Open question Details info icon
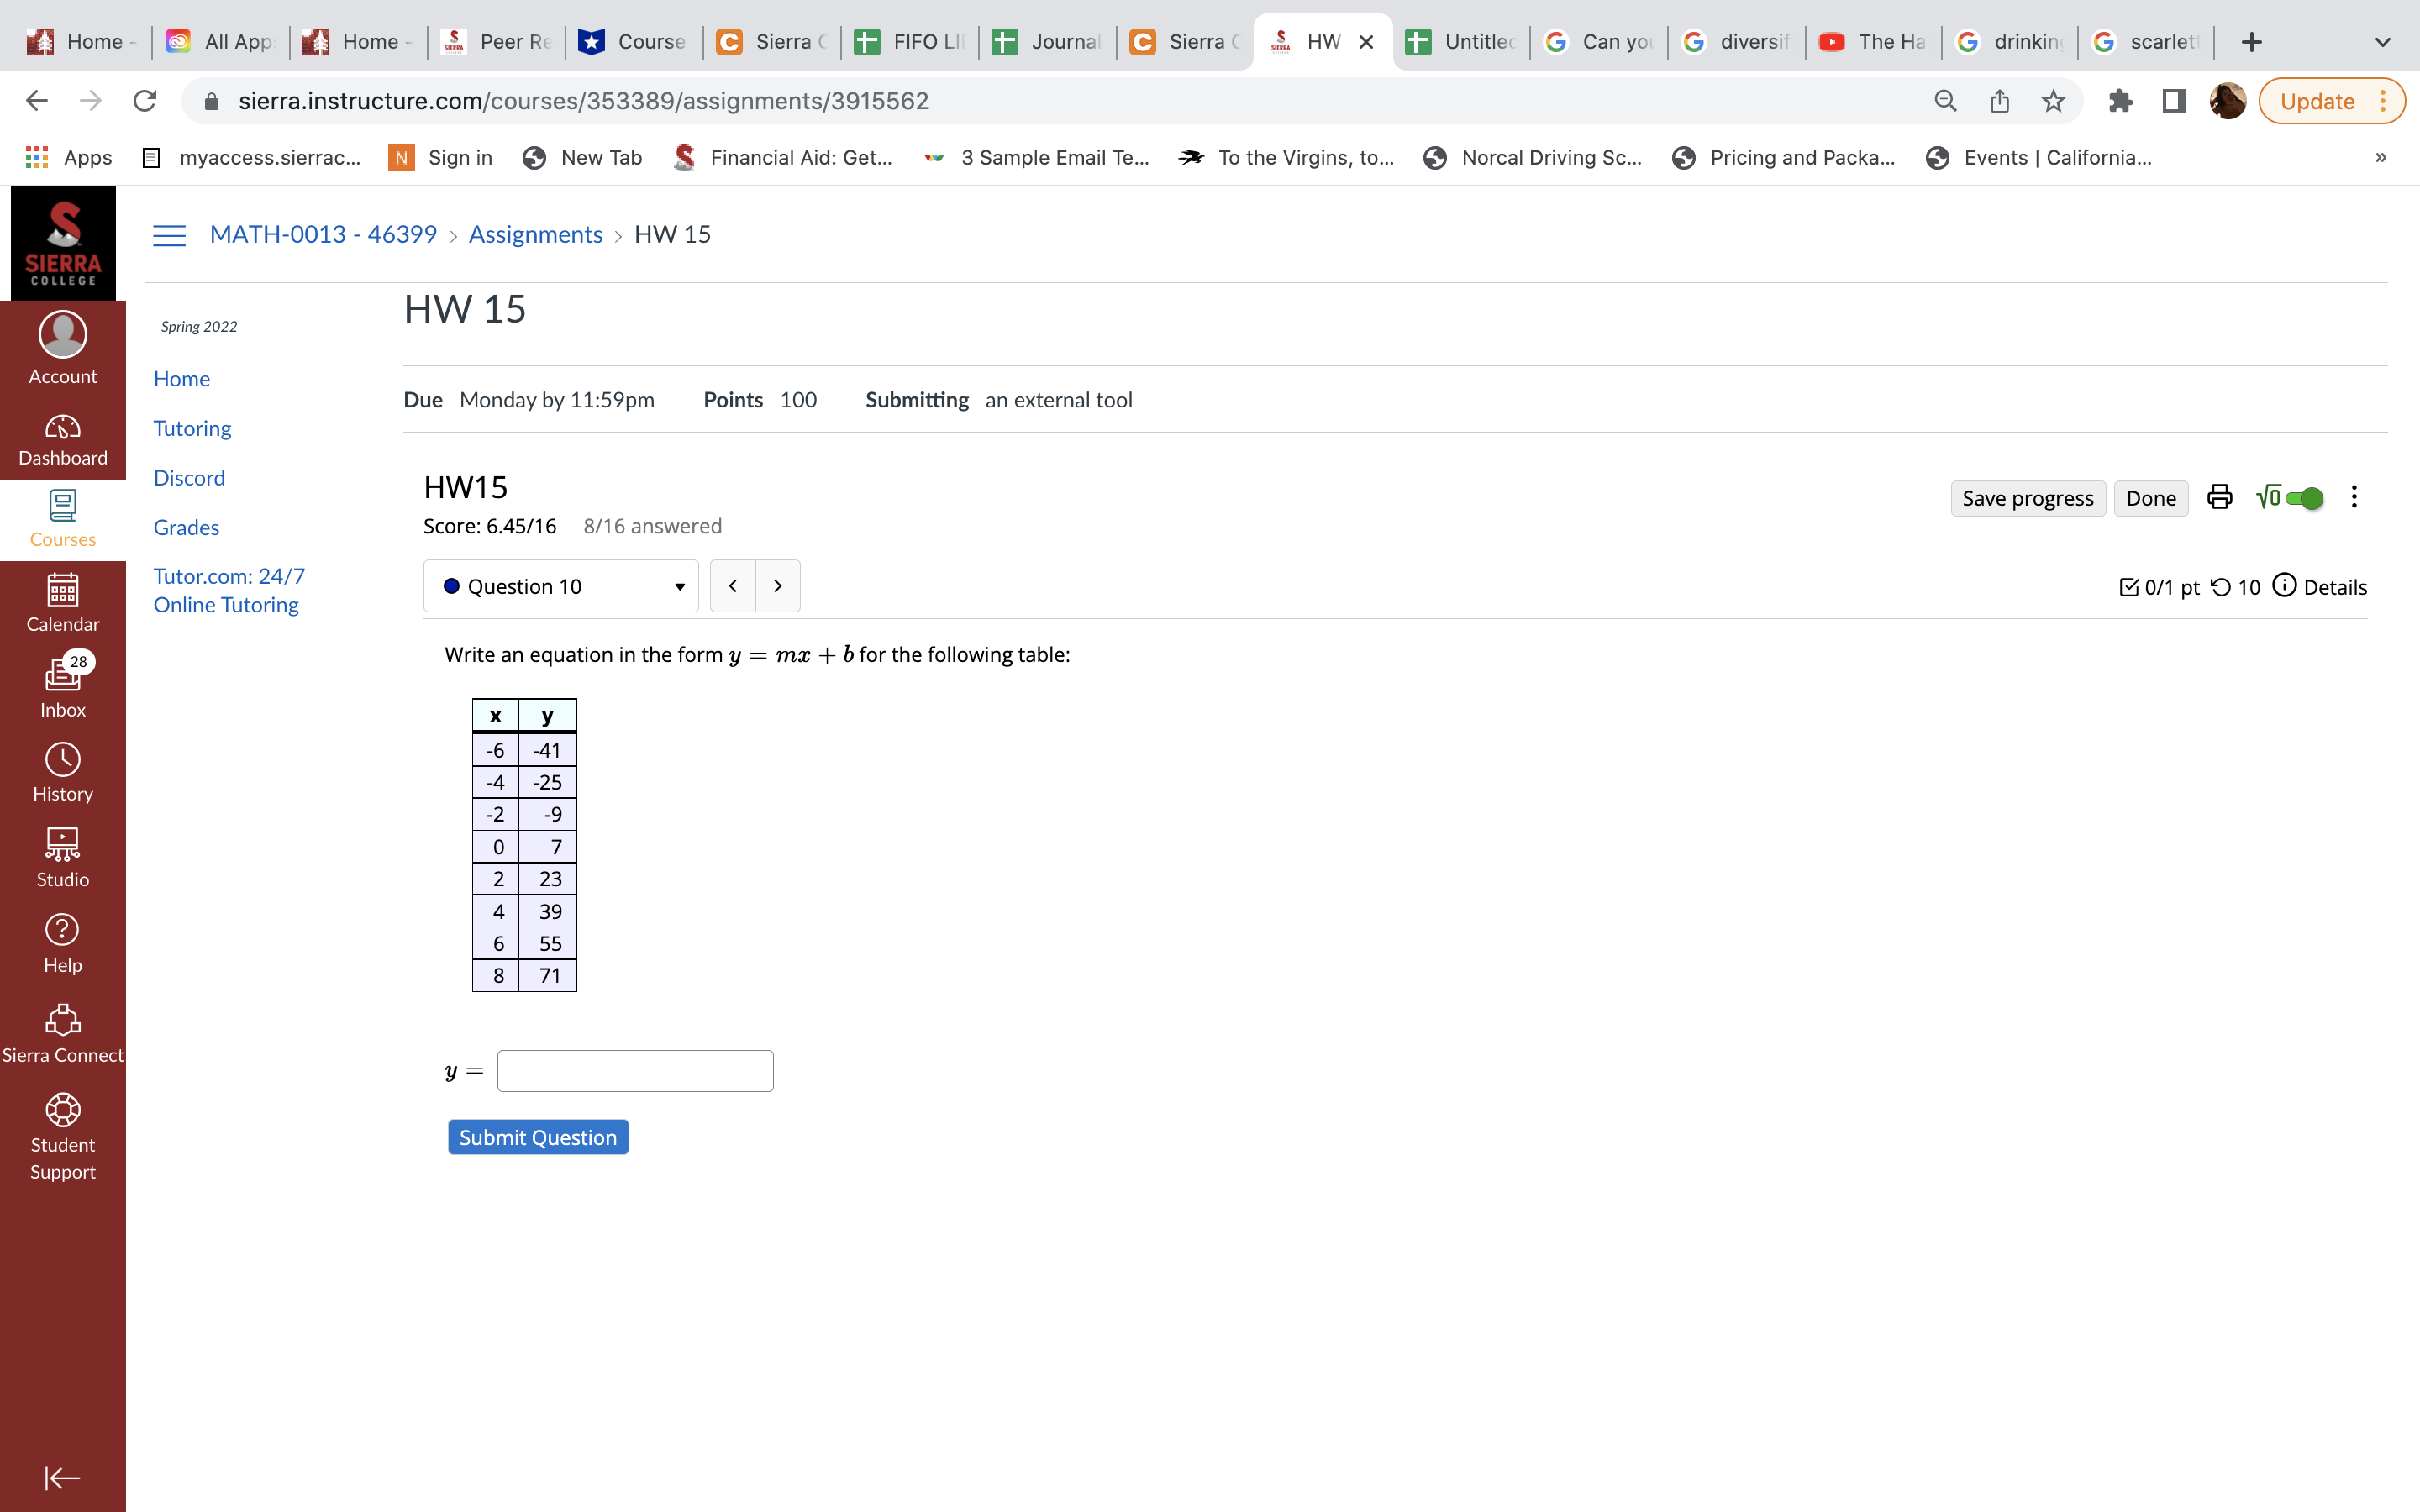This screenshot has height=1512, width=2420. (2284, 586)
